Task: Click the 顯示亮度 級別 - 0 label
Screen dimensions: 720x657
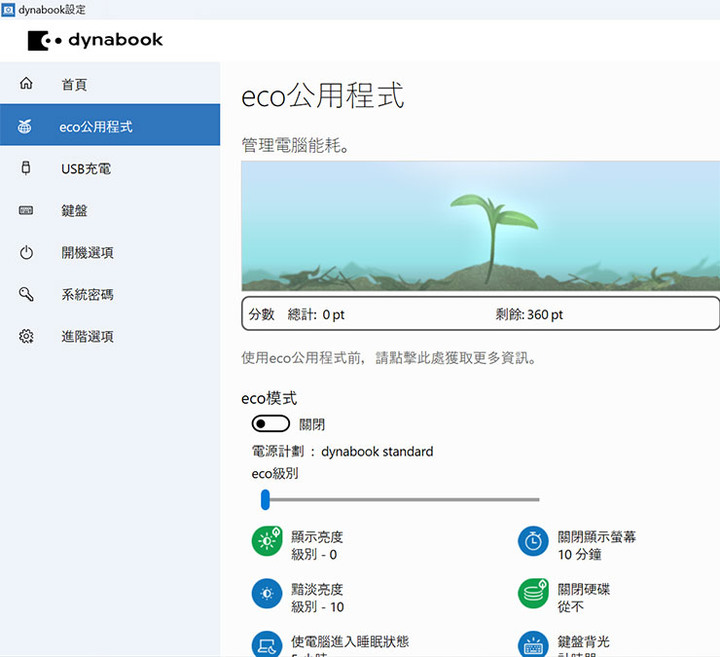Action: pyautogui.click(x=317, y=545)
